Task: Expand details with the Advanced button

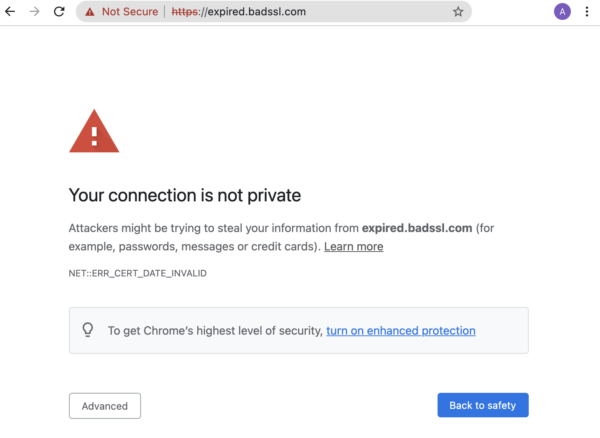Action: 105,406
